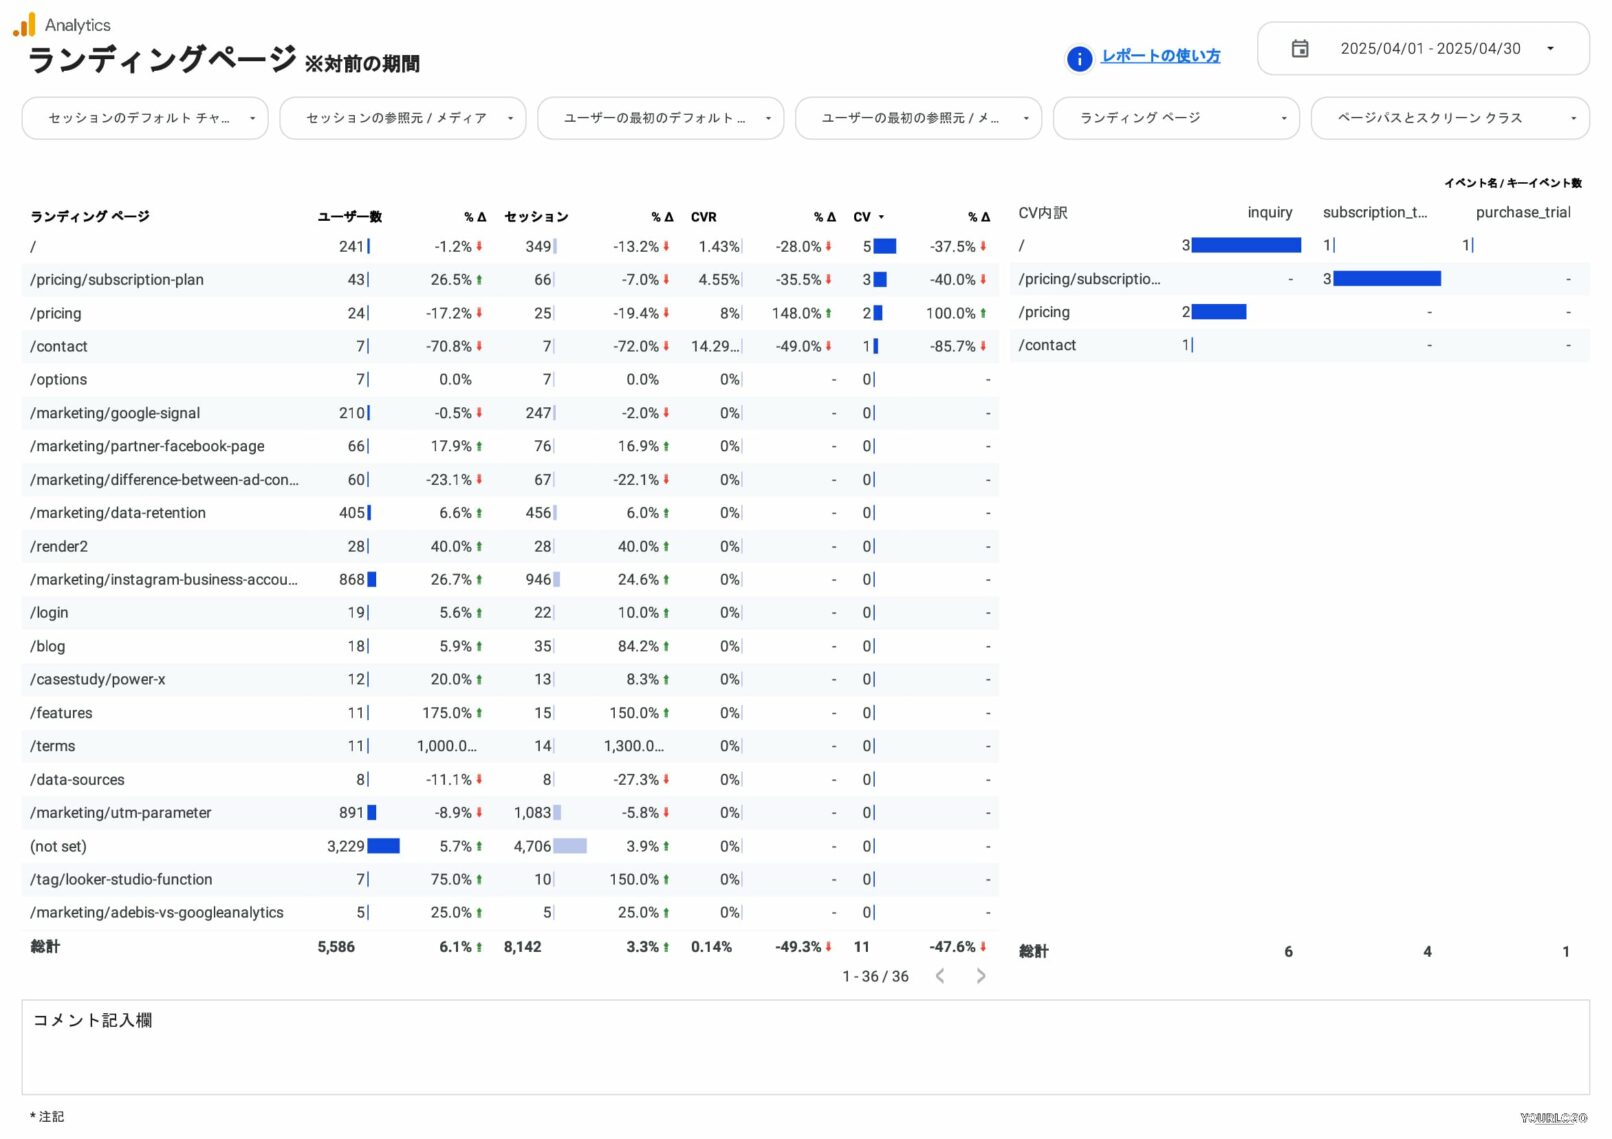Sort table by ユーザー数 column header

[349, 217]
